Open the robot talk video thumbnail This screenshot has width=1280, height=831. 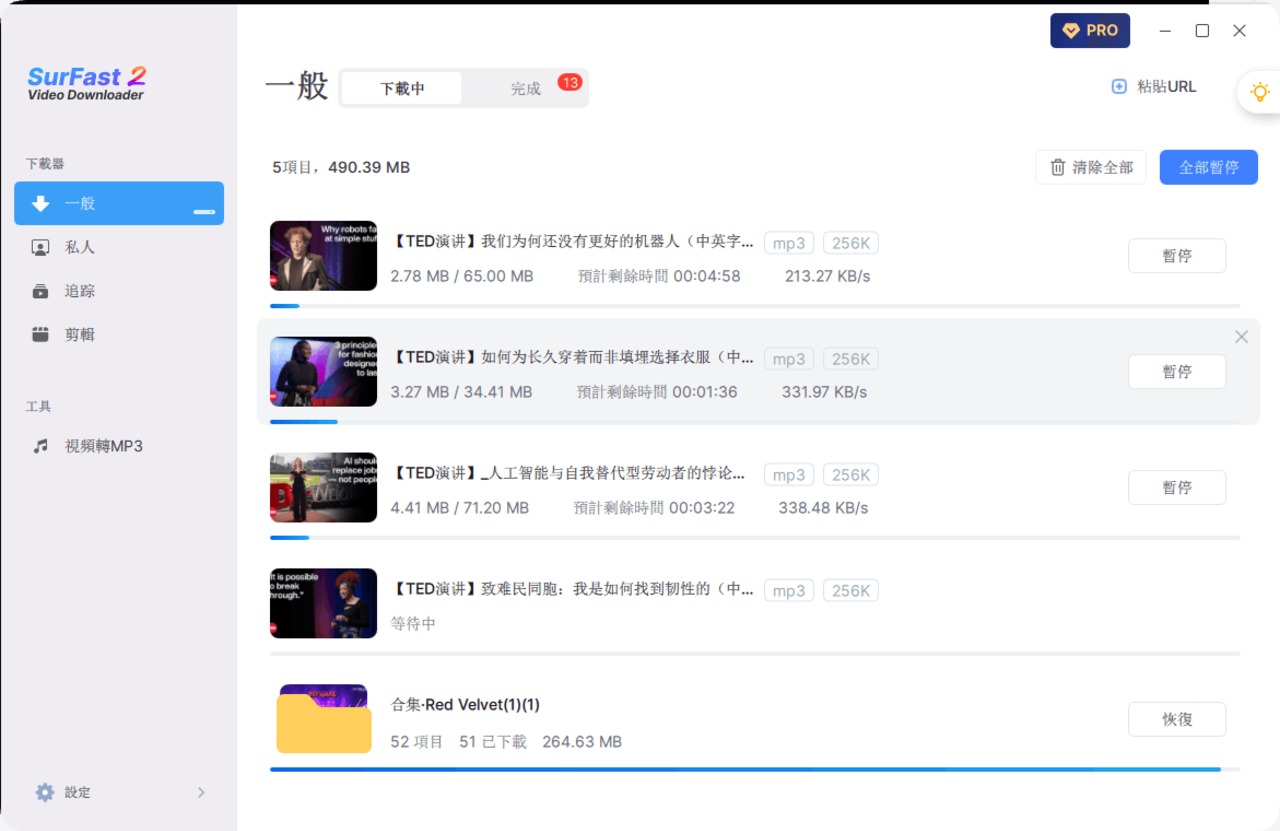[323, 256]
